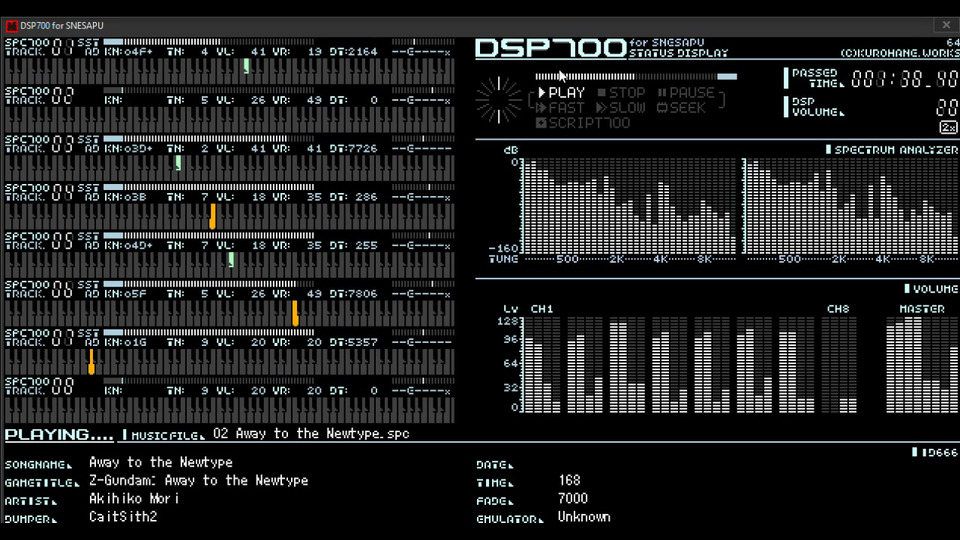This screenshot has width=960, height=540.
Task: Click the game title 'Z-Gundam: Away to the Newtype'
Action: [x=198, y=481]
